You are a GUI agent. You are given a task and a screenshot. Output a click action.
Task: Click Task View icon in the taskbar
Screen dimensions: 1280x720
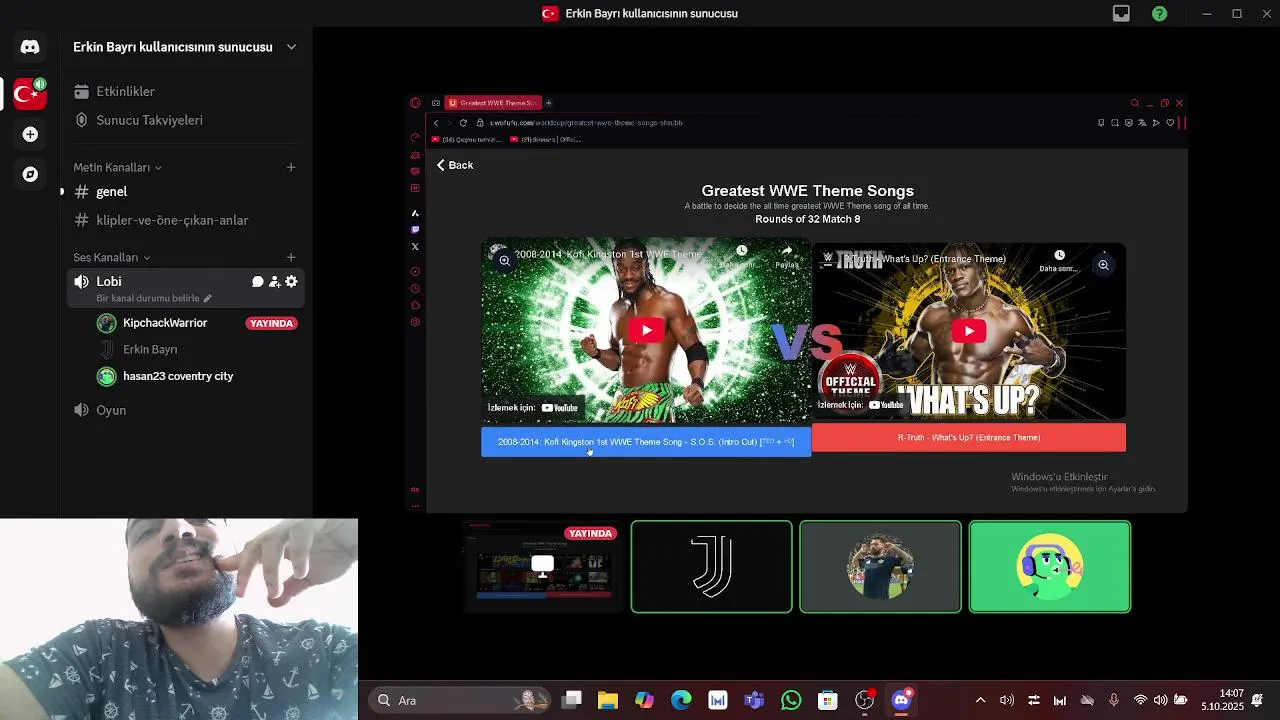[571, 700]
